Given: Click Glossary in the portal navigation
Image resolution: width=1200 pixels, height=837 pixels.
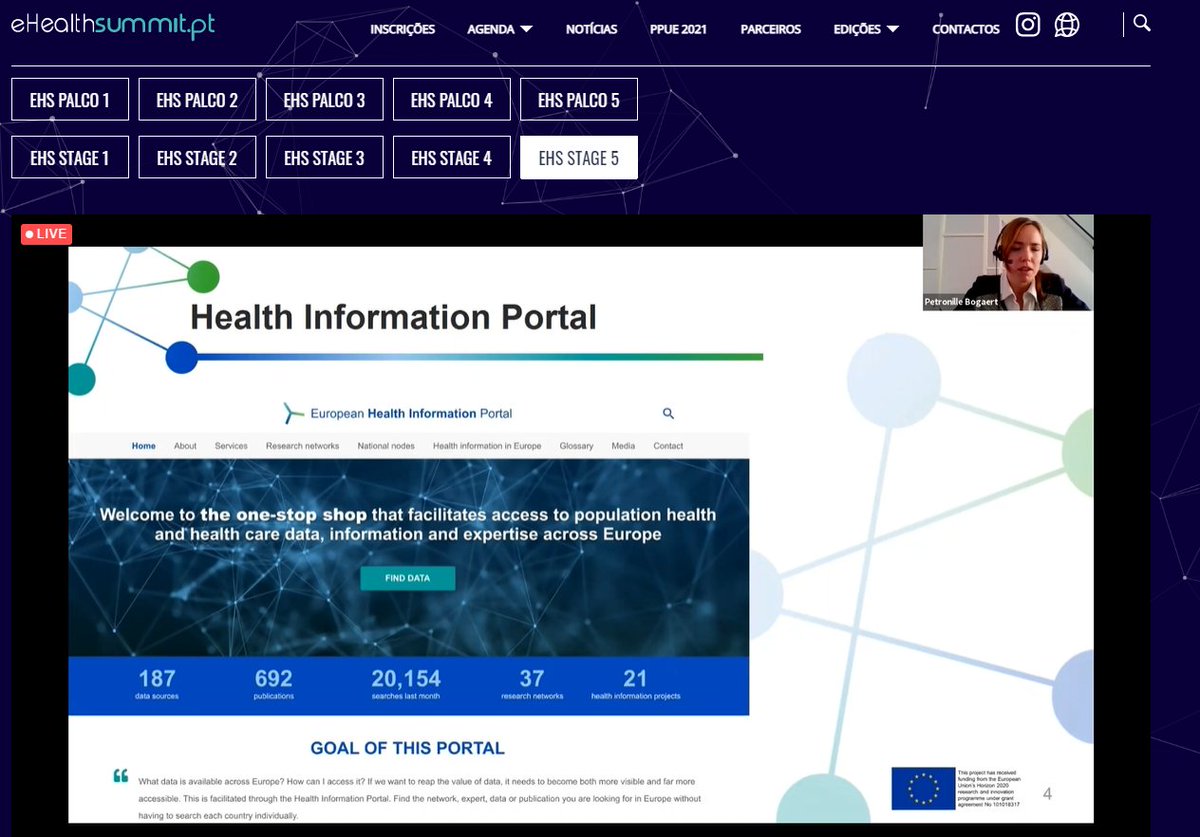Looking at the screenshot, I should coord(576,446).
